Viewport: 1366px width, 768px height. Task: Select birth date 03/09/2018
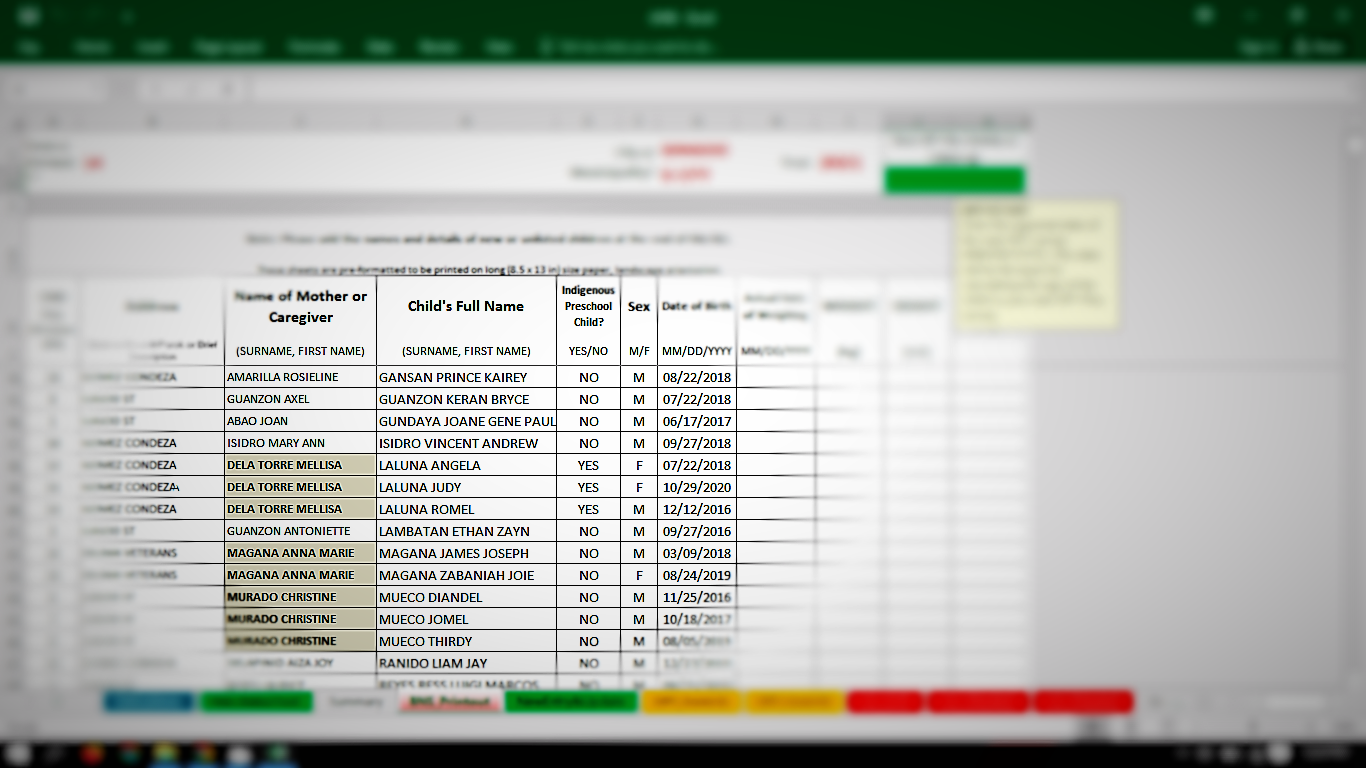(697, 553)
